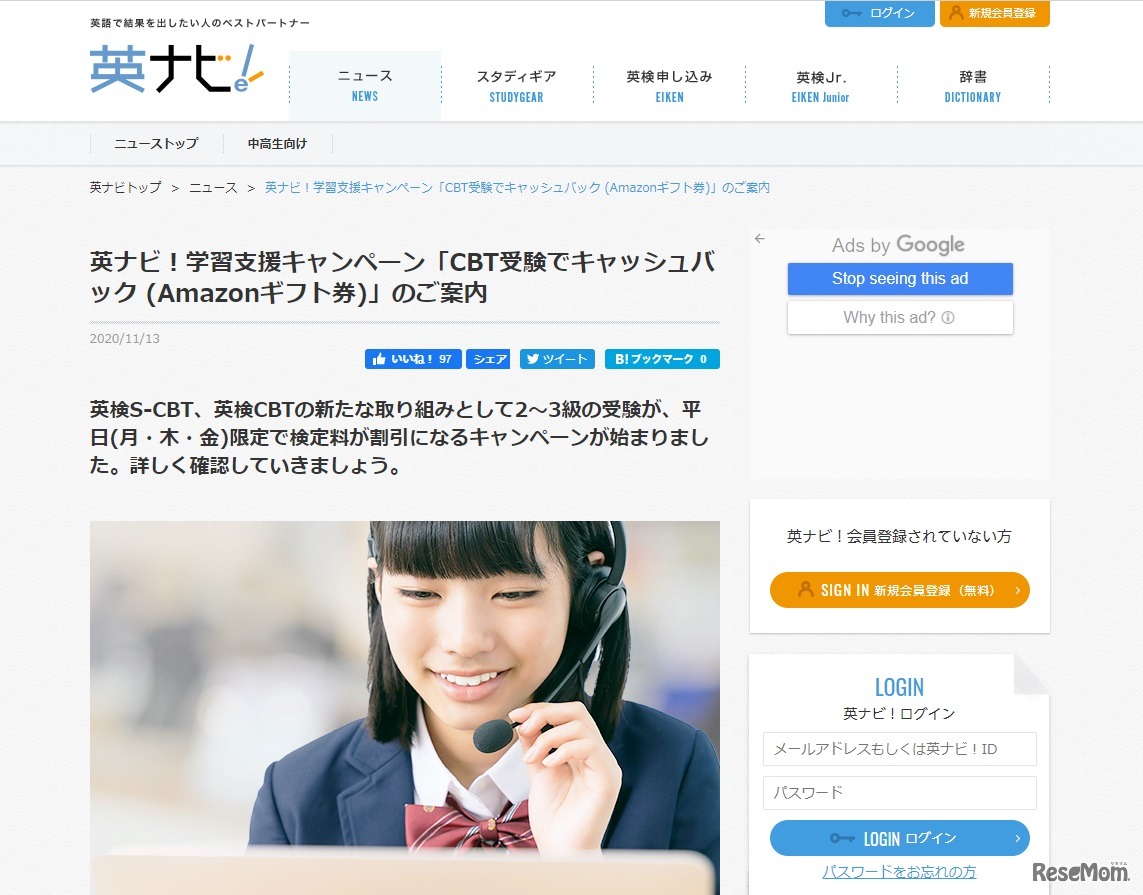Image resolution: width=1143 pixels, height=895 pixels.
Task: Click the back arrow in the Google ad
Action: (760, 239)
